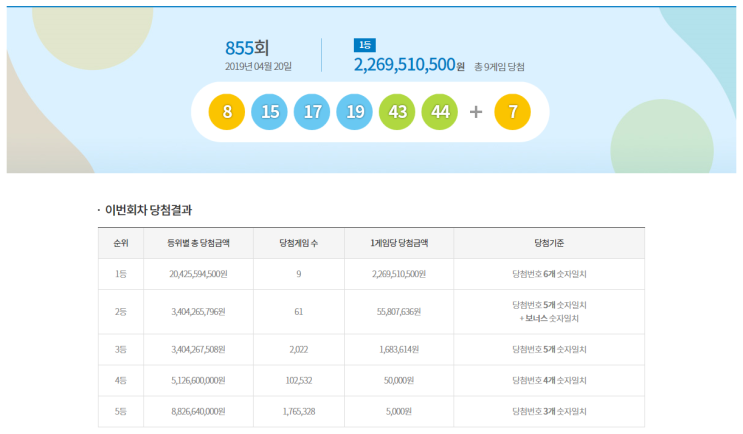Image resolution: width=743 pixels, height=434 pixels.
Task: Click the blue winning ball number 15
Action: click(x=269, y=112)
